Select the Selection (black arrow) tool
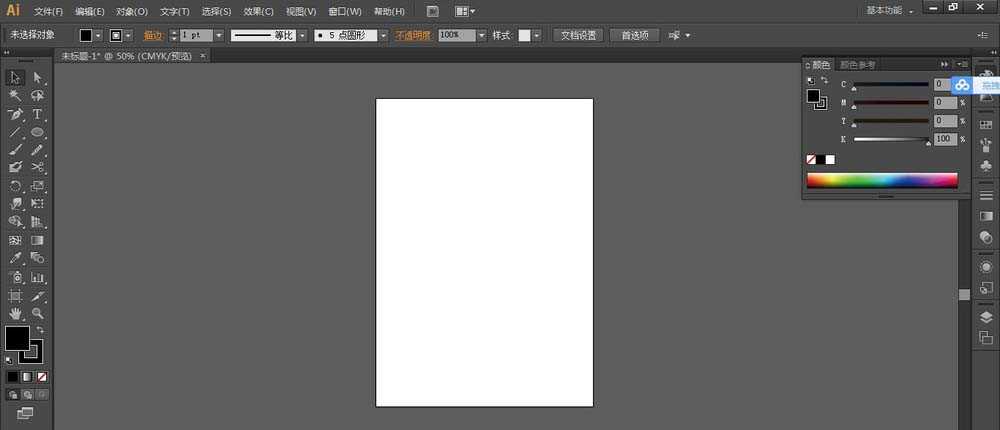Image resolution: width=1000 pixels, height=430 pixels. [15, 77]
